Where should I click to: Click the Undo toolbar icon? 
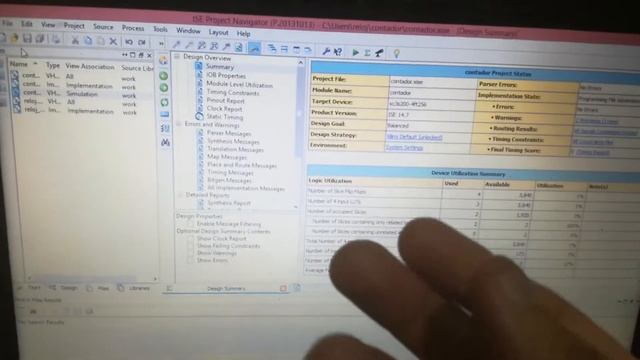129,42
